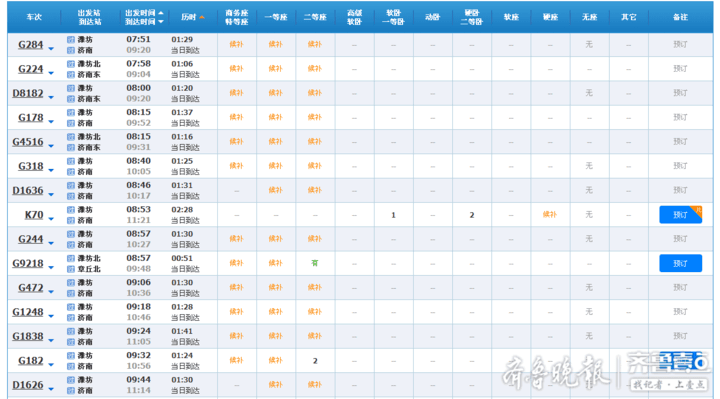Book the G9218 train with 预订
720x399 pixels.
coord(681,264)
